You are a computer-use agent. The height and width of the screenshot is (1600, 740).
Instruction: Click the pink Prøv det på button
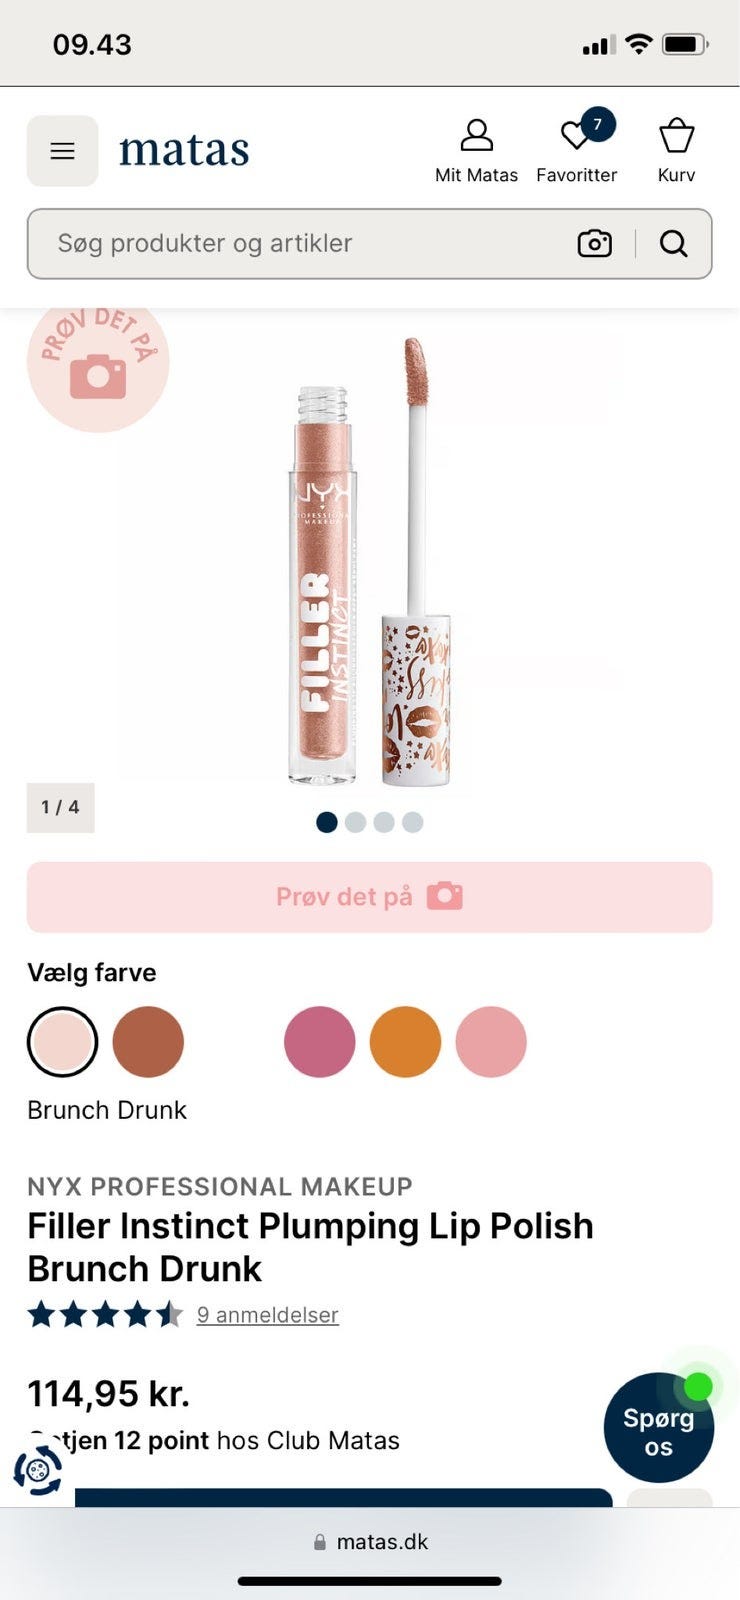click(x=370, y=897)
